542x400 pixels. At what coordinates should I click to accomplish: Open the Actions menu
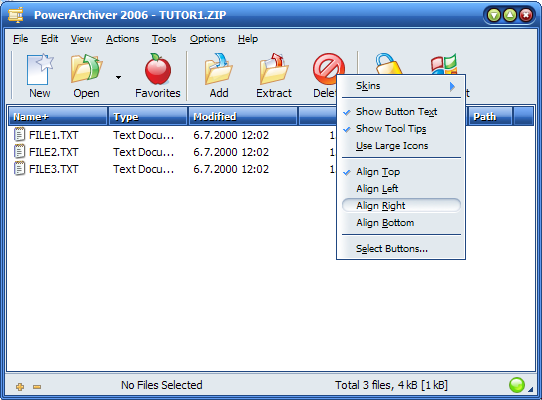click(x=122, y=39)
